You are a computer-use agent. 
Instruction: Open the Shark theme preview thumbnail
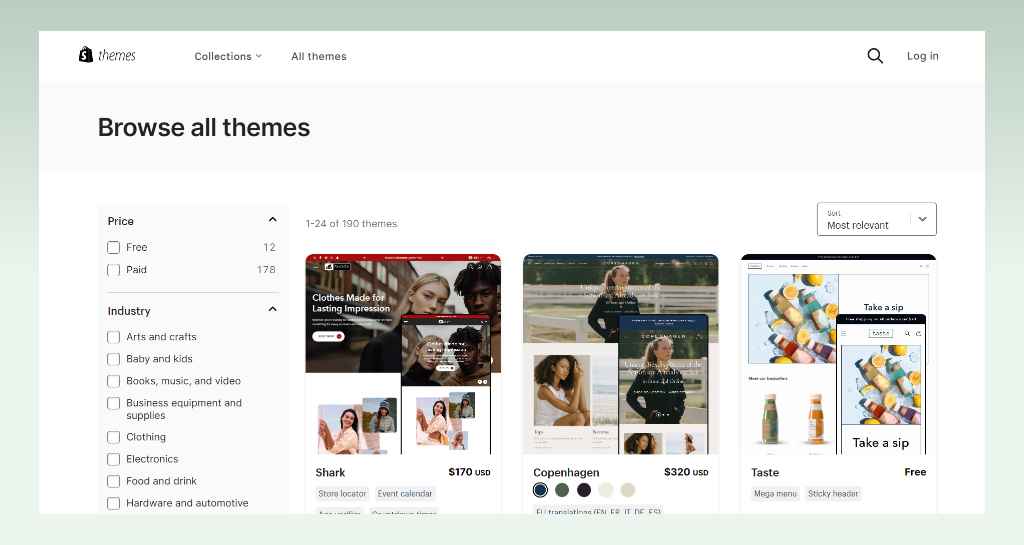[403, 354]
